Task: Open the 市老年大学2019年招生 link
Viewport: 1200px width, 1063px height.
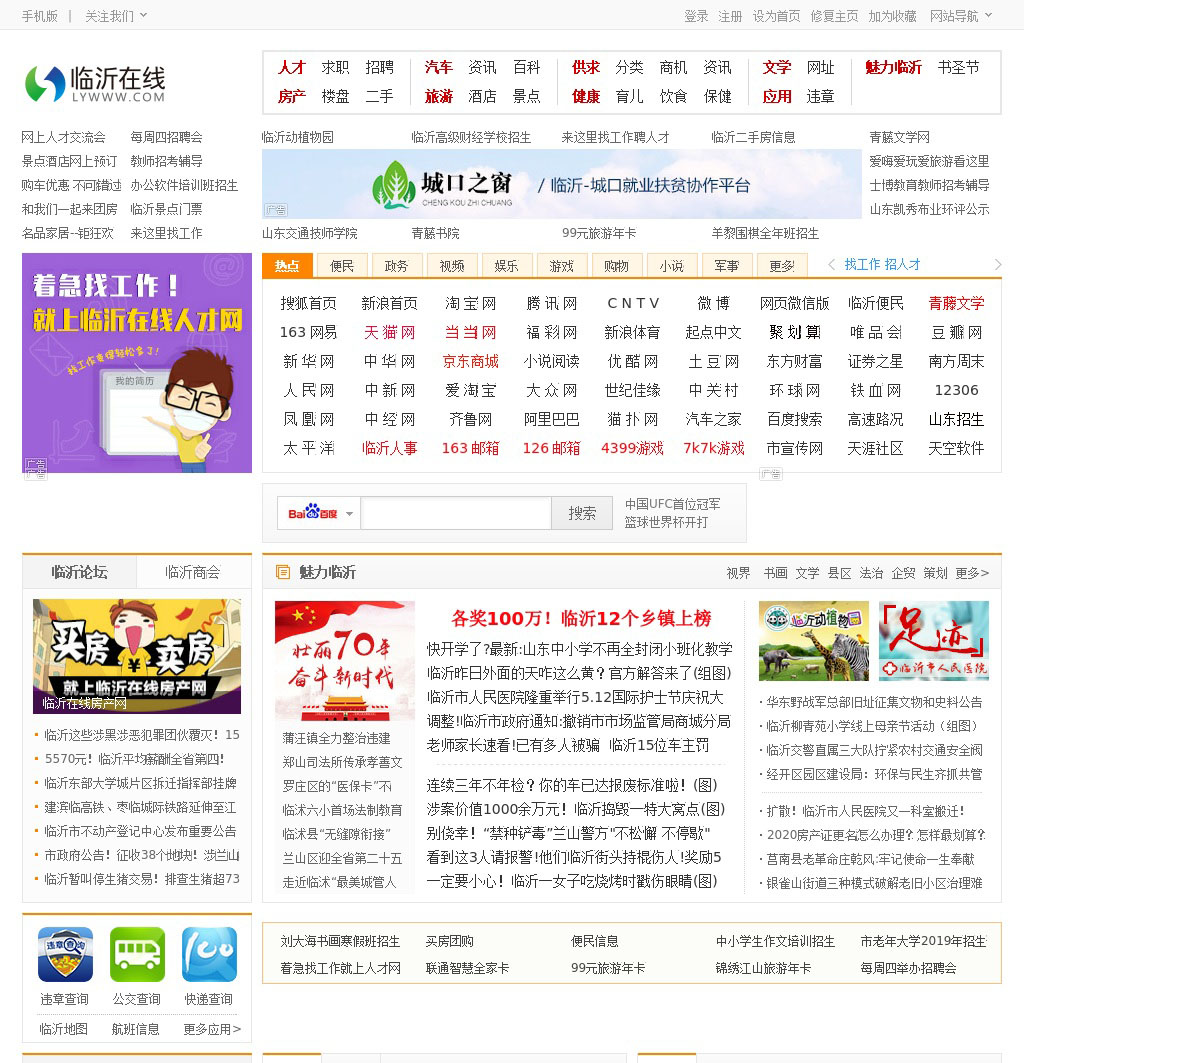Action: point(923,941)
